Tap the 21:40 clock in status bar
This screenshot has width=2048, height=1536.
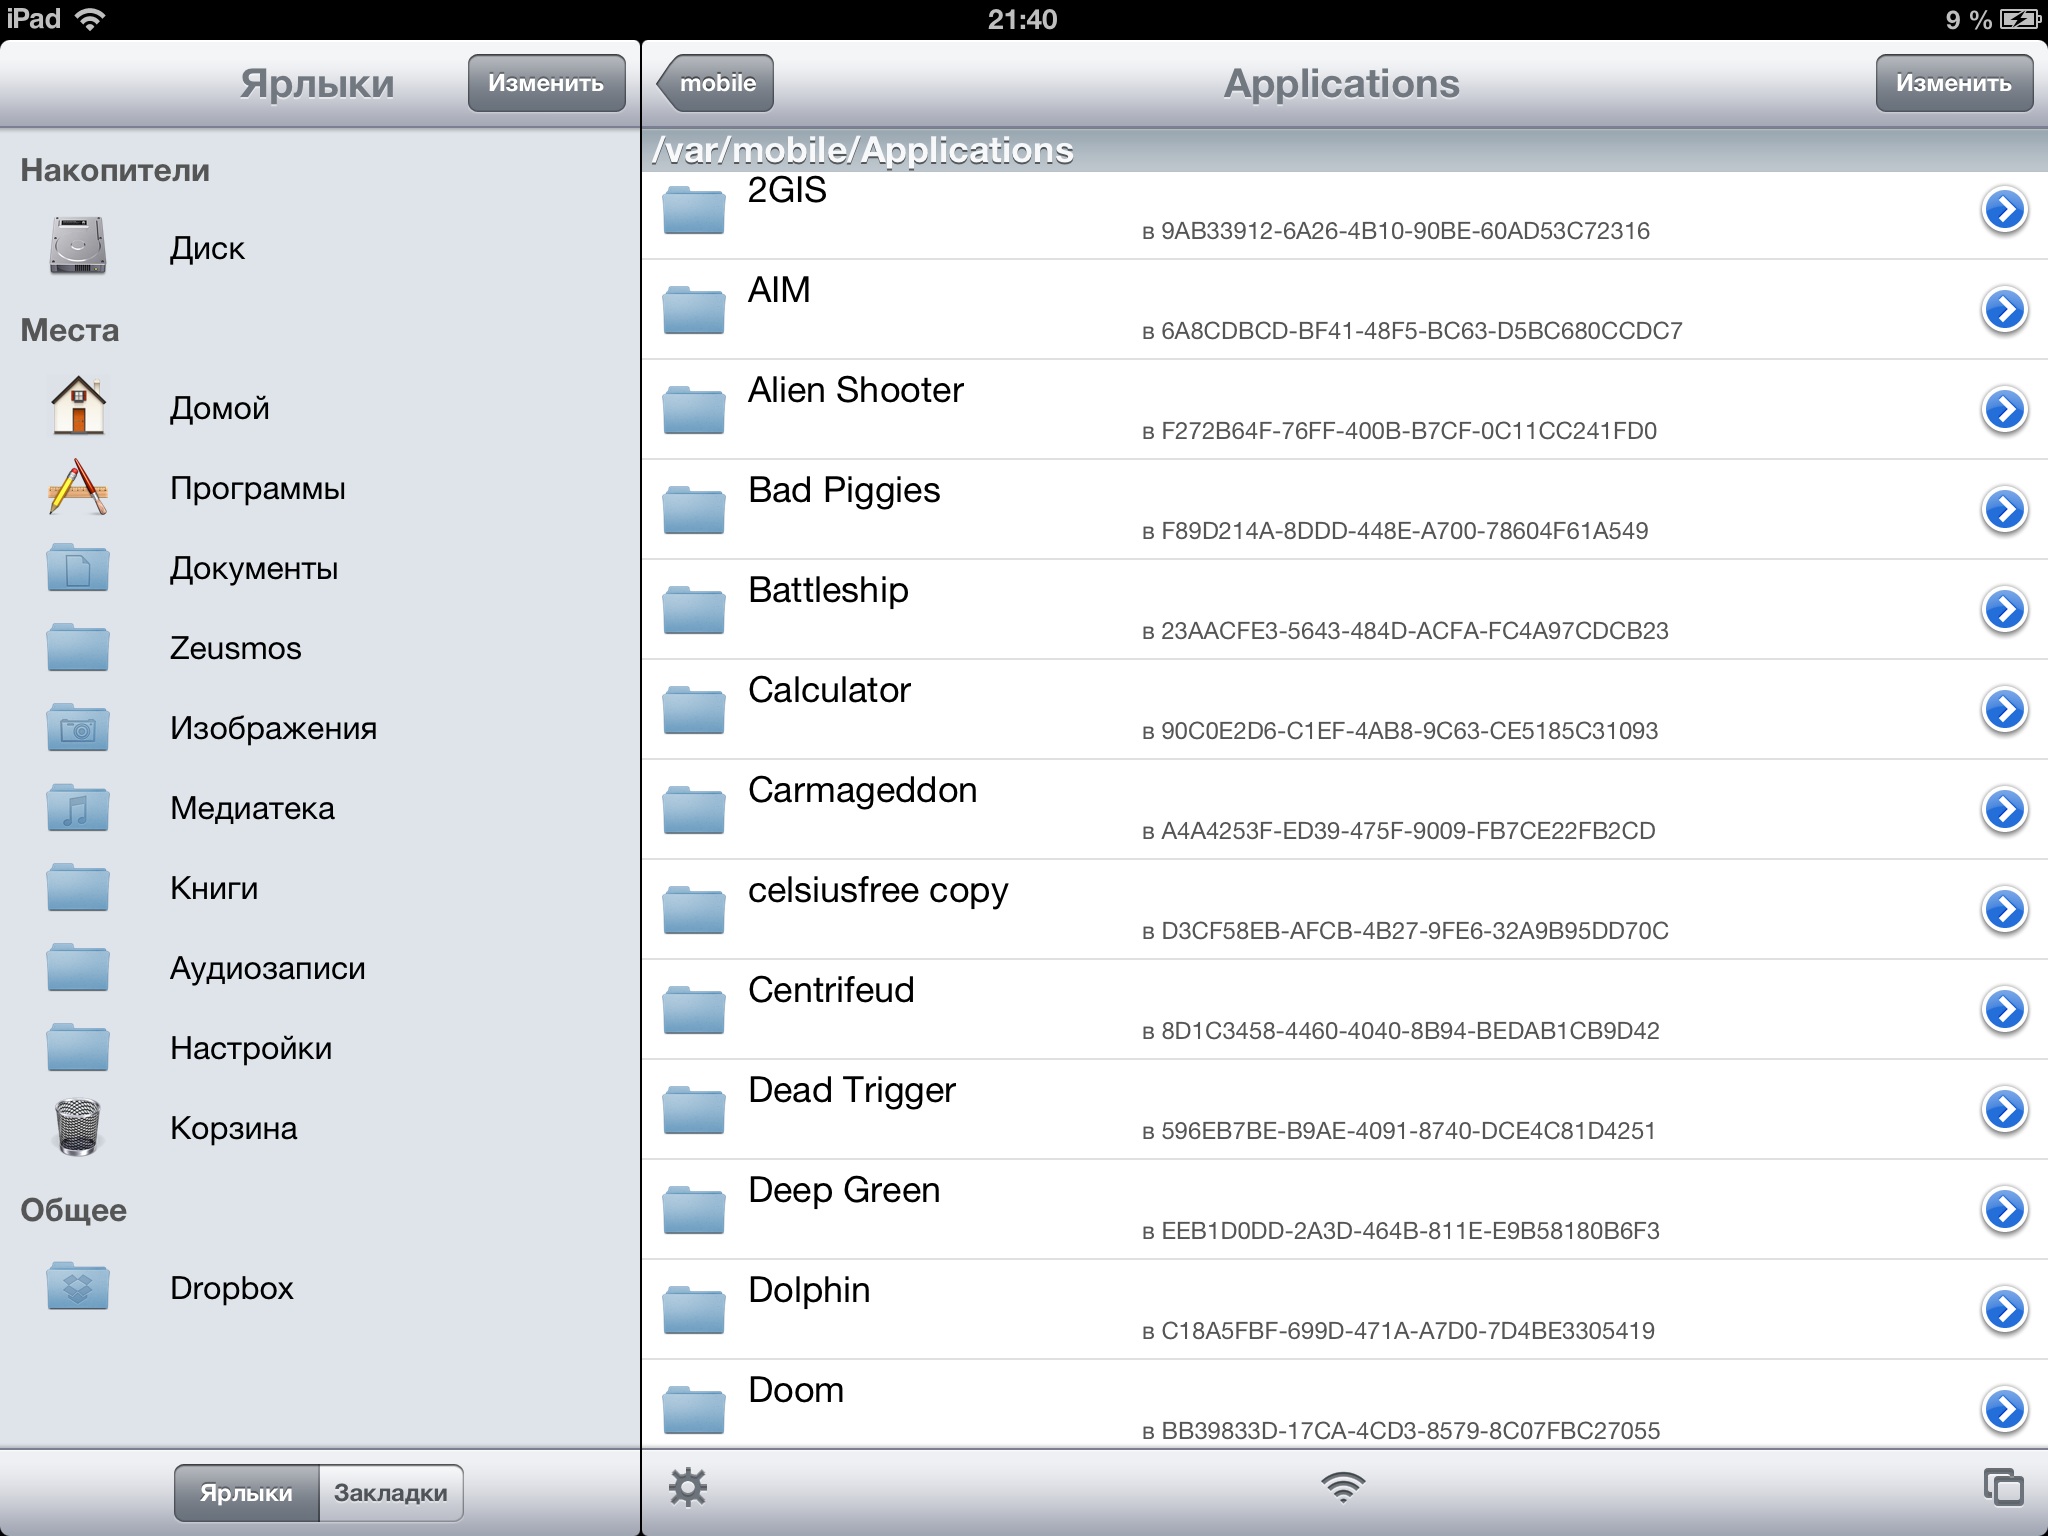pos(1022,19)
